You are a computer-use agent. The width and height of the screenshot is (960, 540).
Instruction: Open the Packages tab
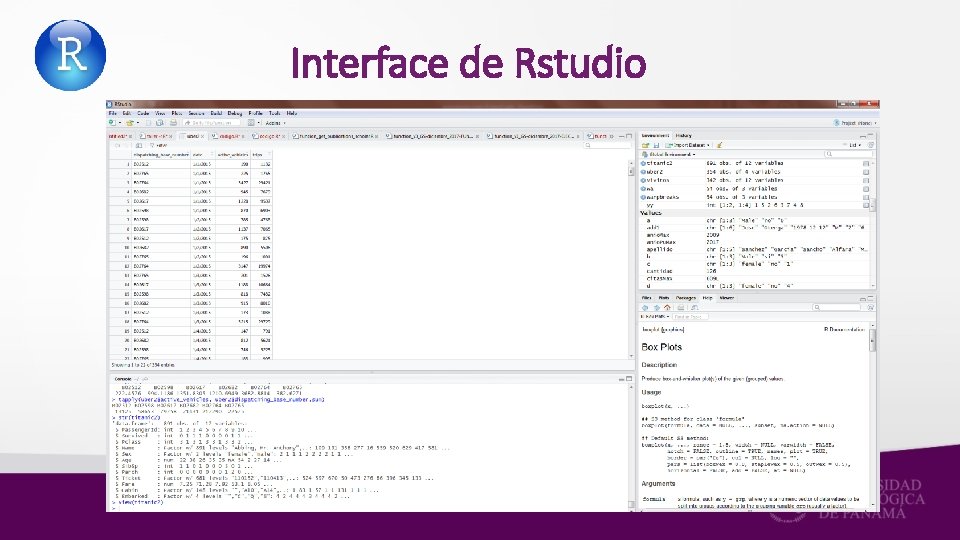[686, 298]
